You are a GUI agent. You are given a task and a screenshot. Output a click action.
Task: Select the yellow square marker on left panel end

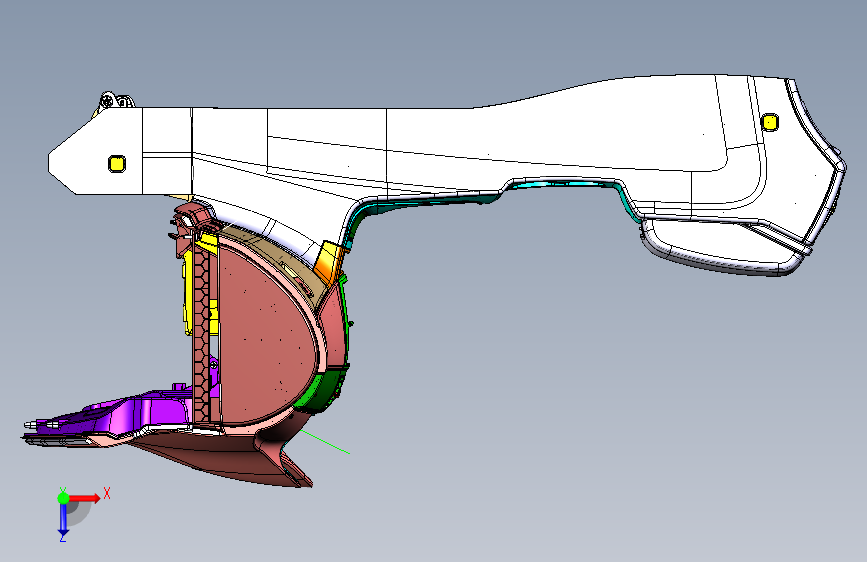pyautogui.click(x=117, y=164)
